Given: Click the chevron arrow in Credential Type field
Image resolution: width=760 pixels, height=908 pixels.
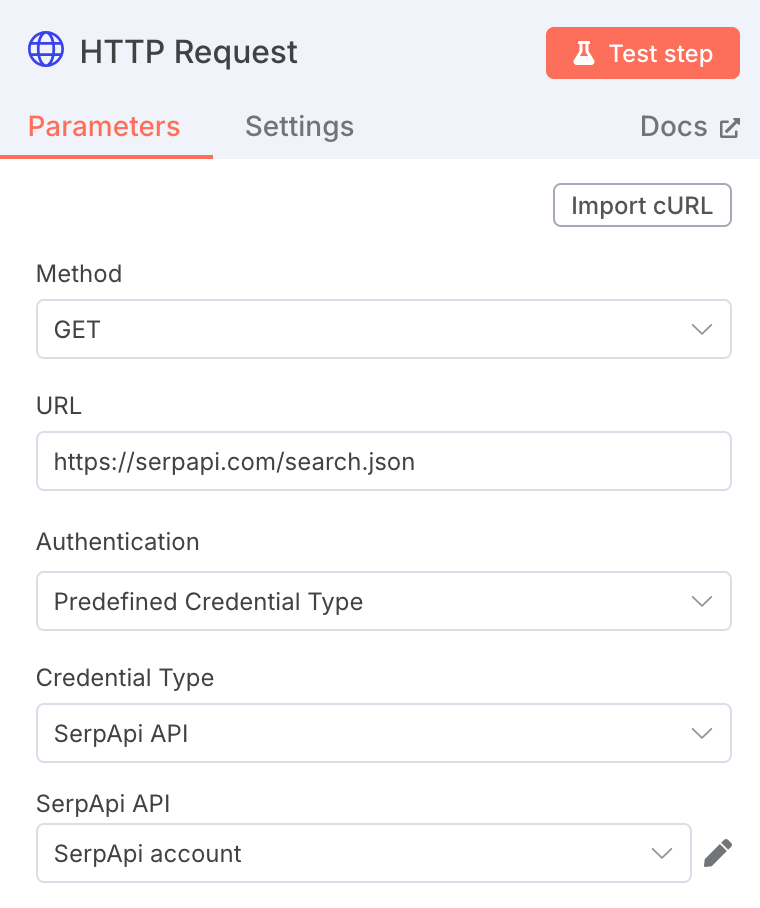Looking at the screenshot, I should coord(701,734).
